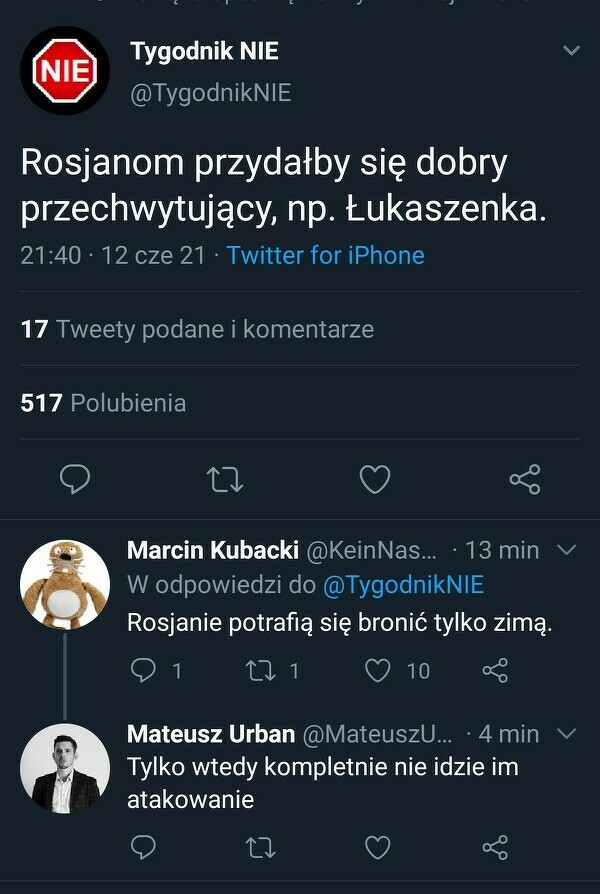View 17 Tweety podane i komentarze
600x894 pixels.
[x=197, y=329]
